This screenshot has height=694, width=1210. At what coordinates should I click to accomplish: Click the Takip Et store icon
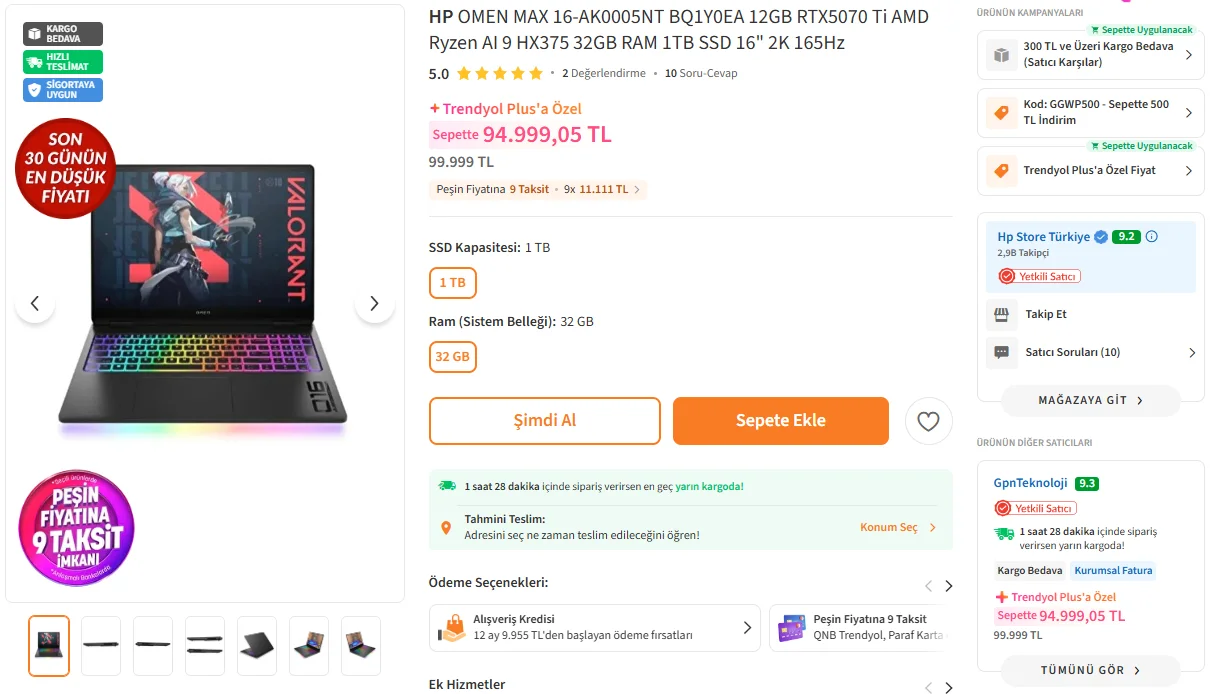tap(1000, 314)
